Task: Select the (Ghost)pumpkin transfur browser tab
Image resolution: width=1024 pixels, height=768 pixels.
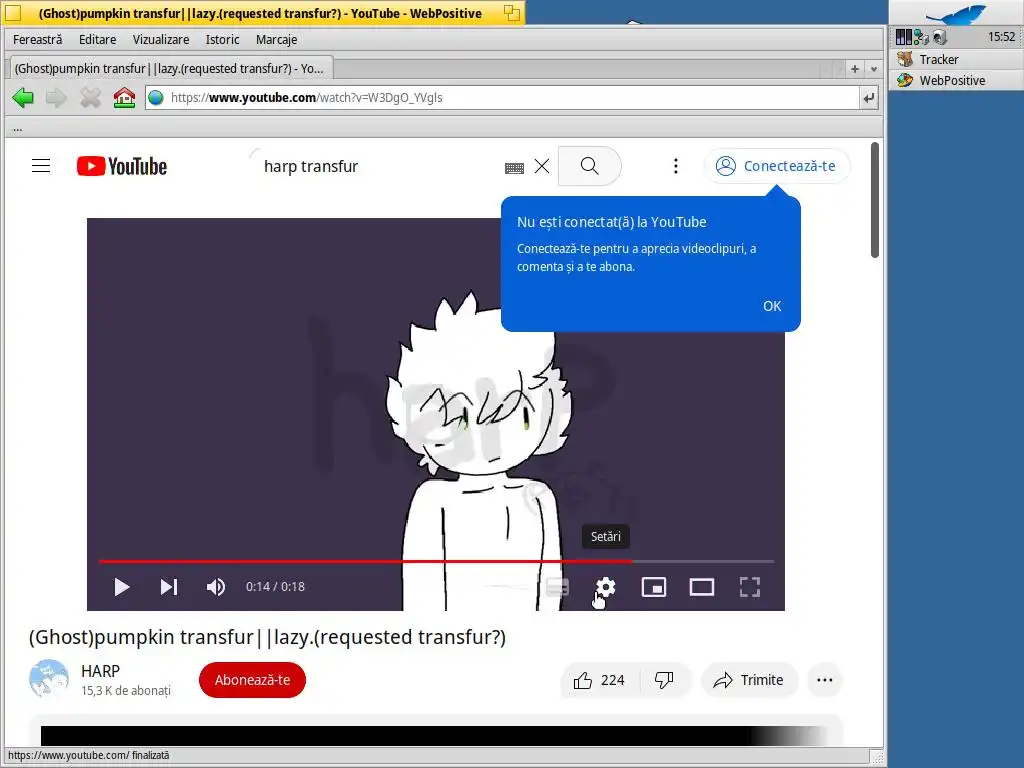Action: coord(170,69)
